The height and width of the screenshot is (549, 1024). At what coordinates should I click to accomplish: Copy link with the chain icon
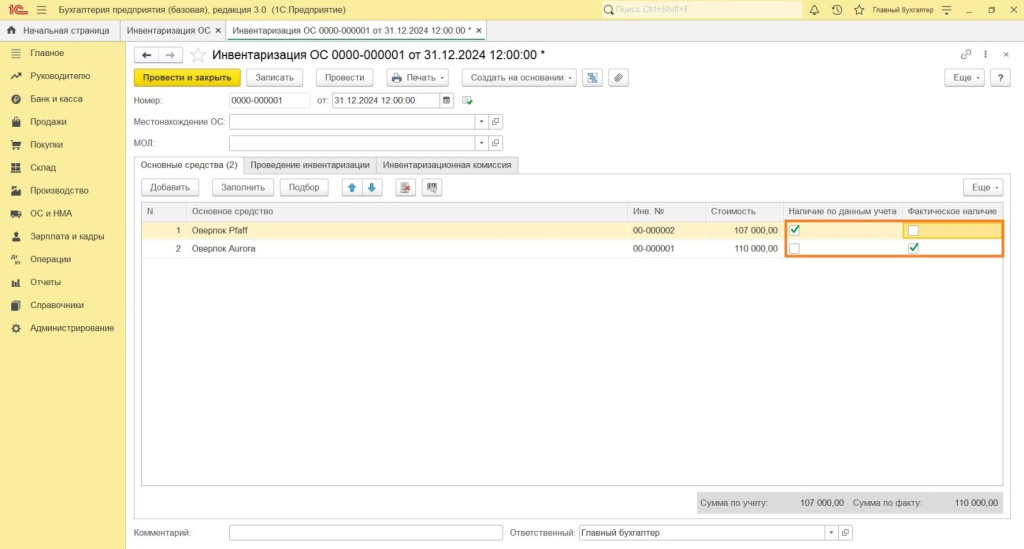[x=966, y=55]
